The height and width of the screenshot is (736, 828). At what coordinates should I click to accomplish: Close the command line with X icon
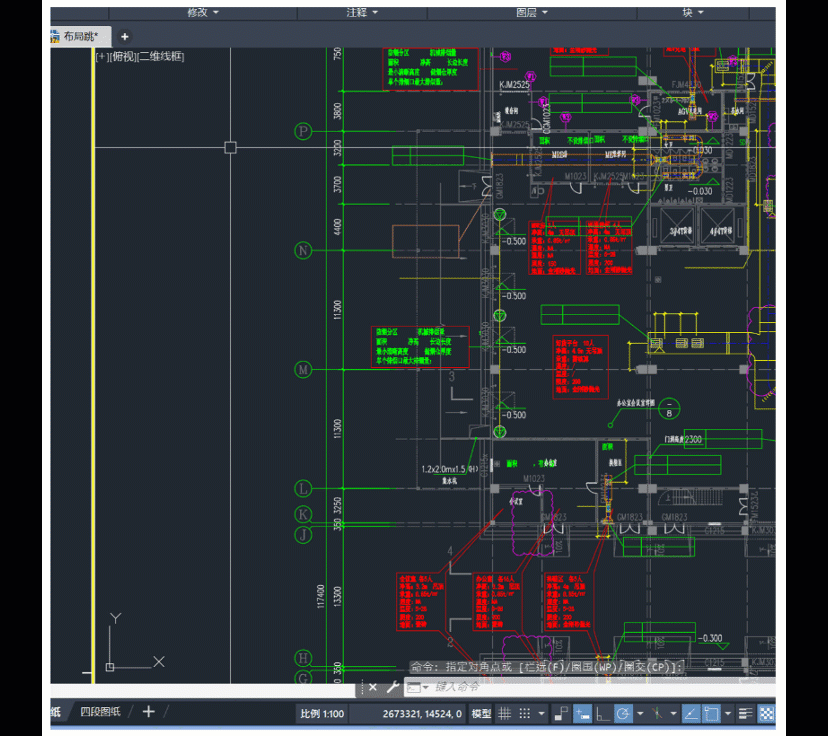372,687
